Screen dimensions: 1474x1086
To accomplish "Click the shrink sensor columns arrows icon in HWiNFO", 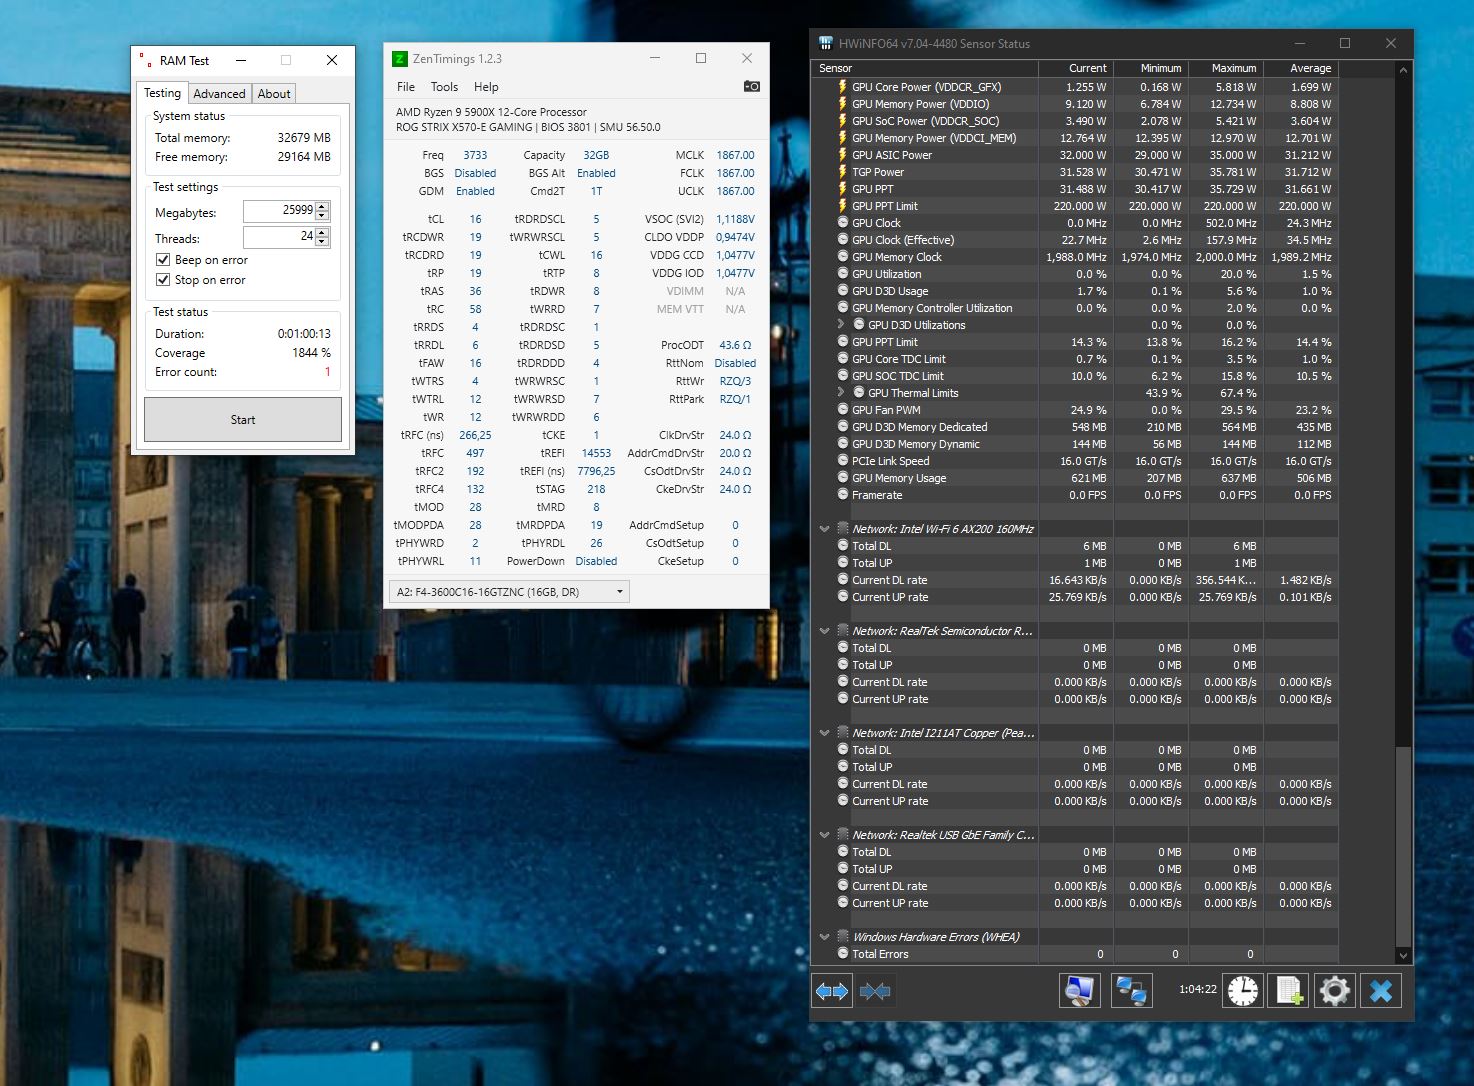I will 875,991.
